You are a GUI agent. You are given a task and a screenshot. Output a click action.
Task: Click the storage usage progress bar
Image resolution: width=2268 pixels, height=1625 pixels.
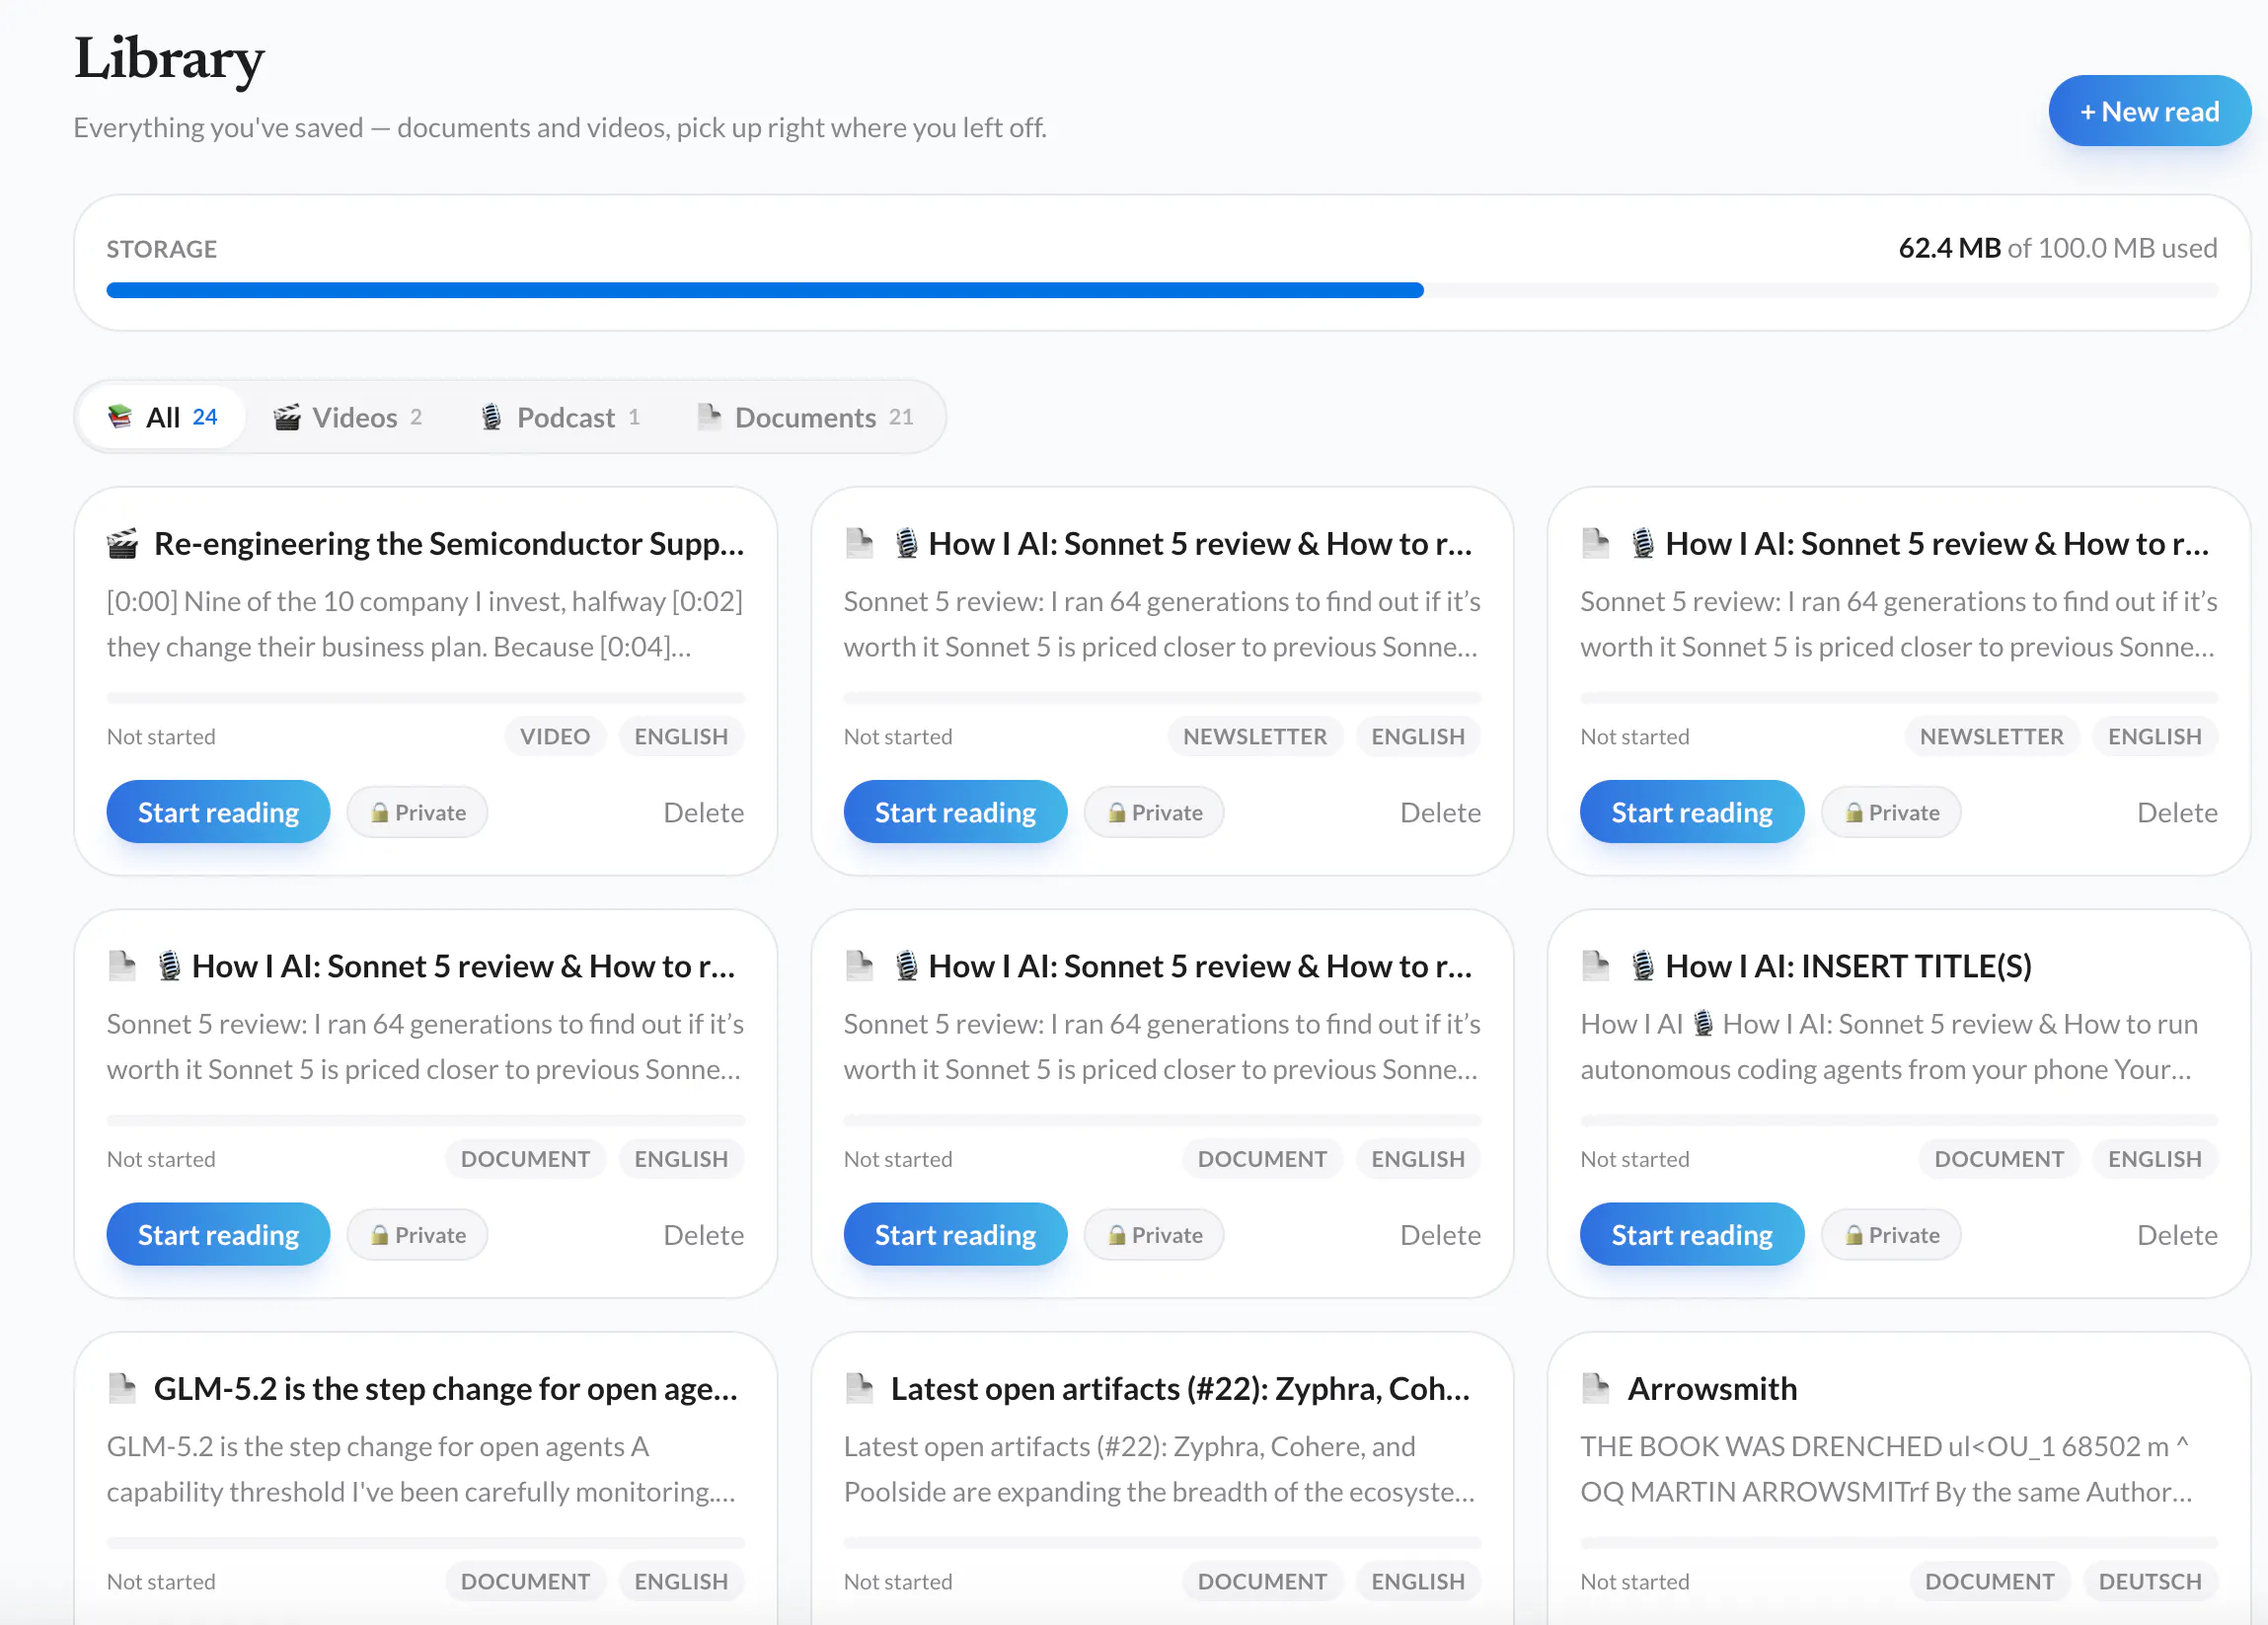(1162, 290)
